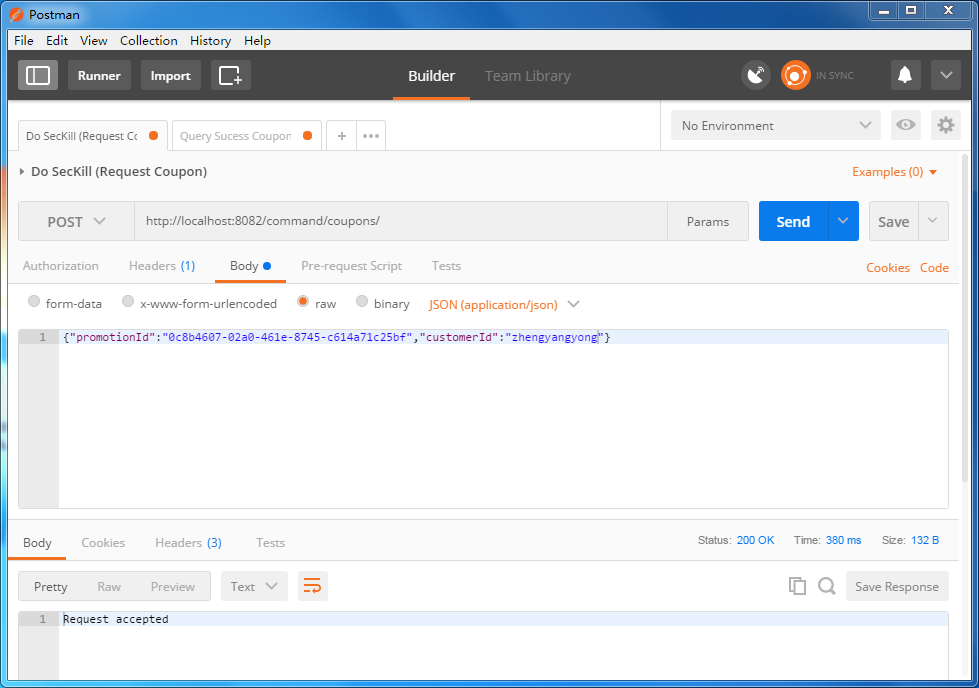This screenshot has height=688, width=979.
Task: Open environment settings gear icon
Action: point(945,125)
